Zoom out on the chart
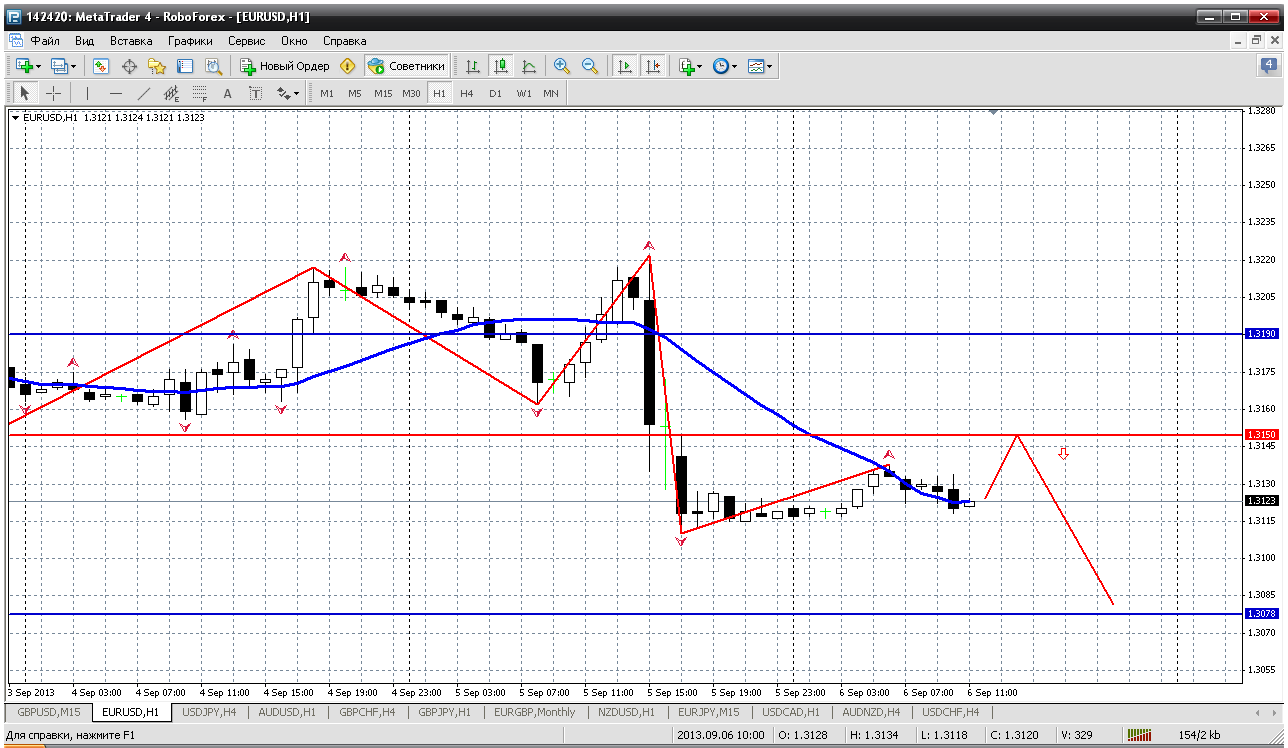1288x748 pixels. coord(590,66)
